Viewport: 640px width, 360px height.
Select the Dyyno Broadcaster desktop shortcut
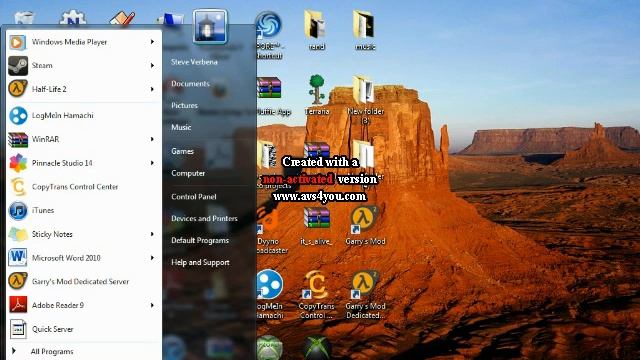click(x=270, y=231)
